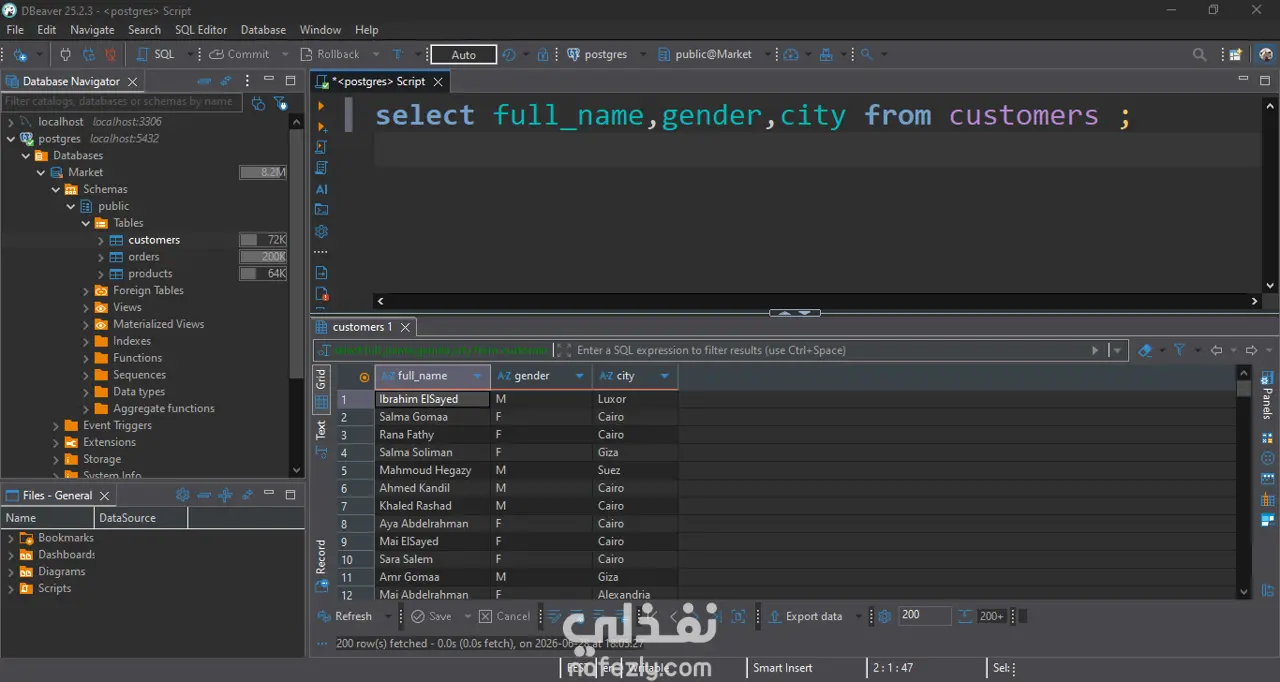Screen dimensions: 1280x682
Task: Click the Open Perspective icon
Action: click(x=1236, y=55)
